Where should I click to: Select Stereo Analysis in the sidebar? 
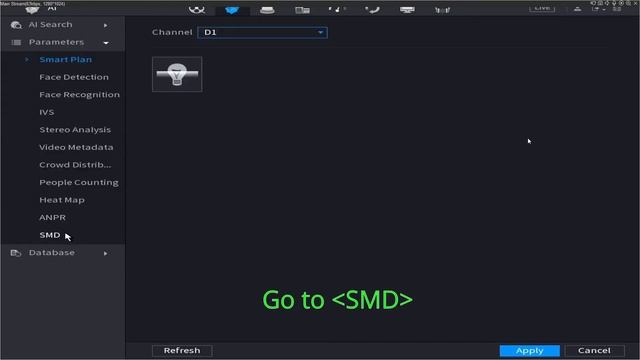75,130
